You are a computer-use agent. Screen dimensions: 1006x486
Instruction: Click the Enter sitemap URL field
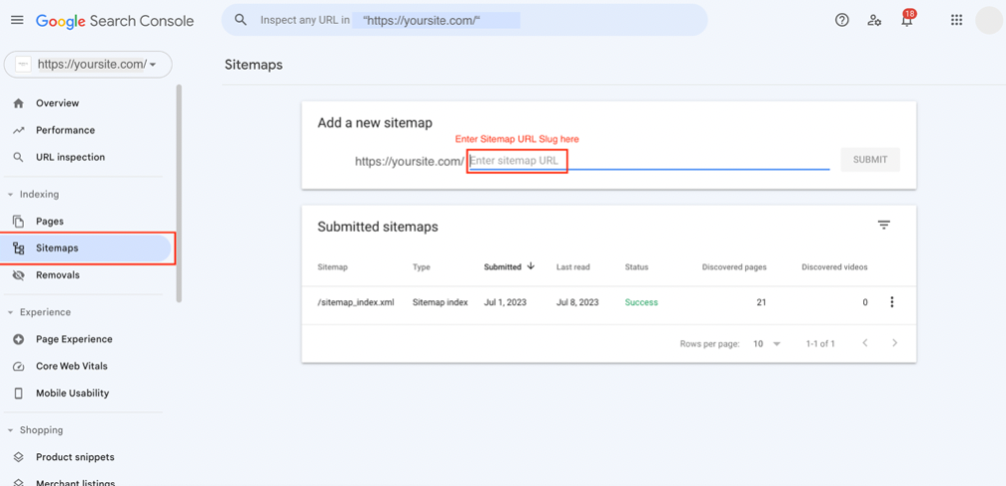648,160
